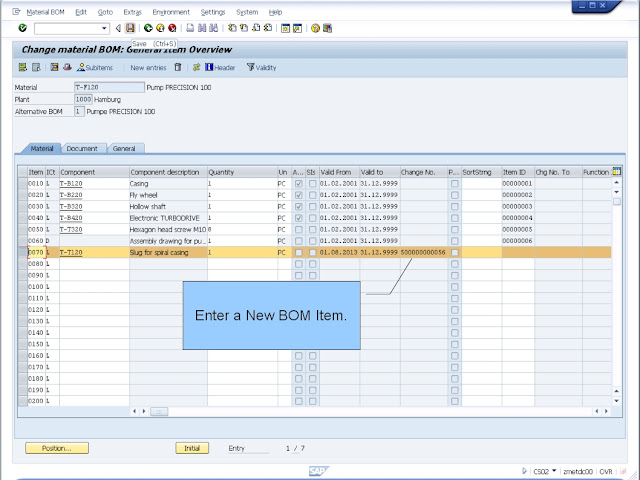Toggle Assembly checkbox for Electronic TURBODRIVE row
The height and width of the screenshot is (480, 640).
click(299, 218)
